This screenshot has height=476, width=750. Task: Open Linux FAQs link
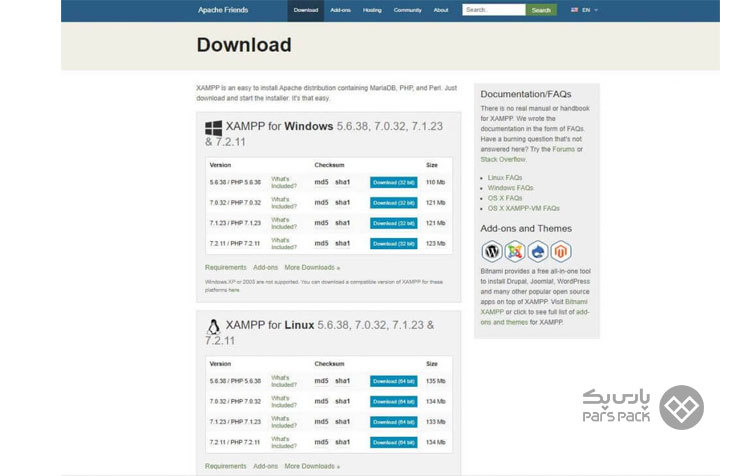pos(505,177)
